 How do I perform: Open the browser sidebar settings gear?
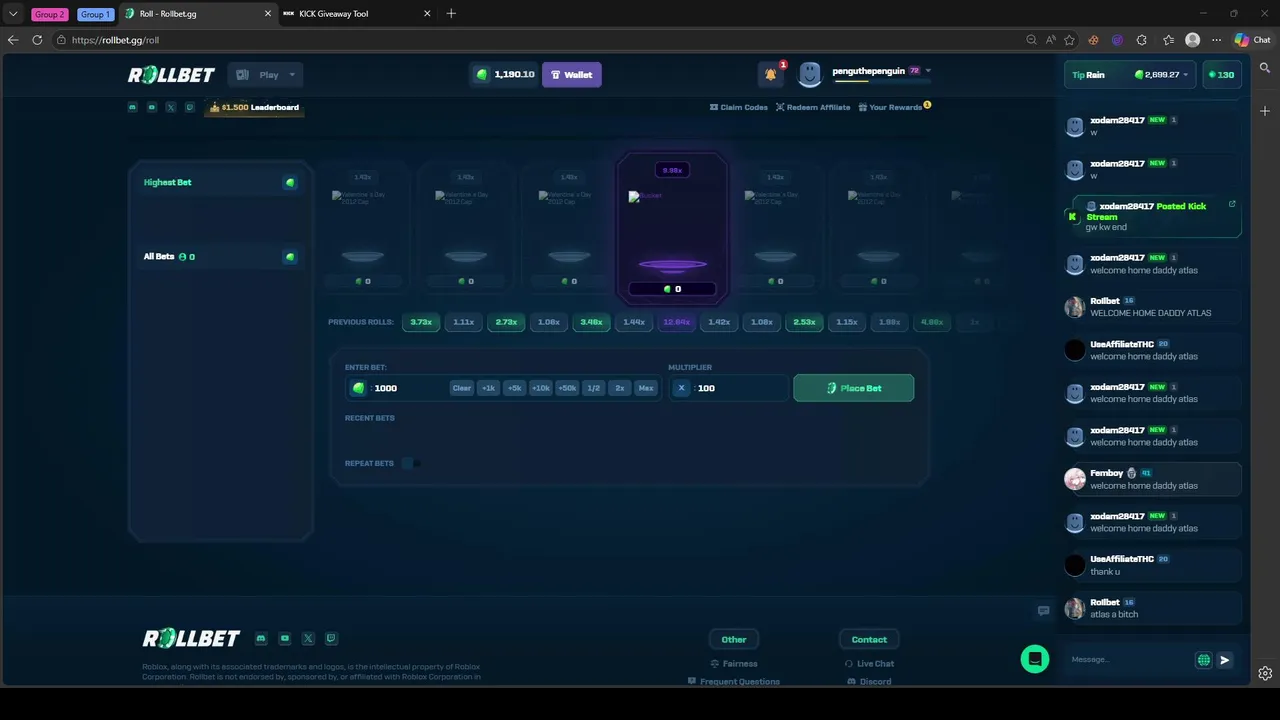click(1265, 673)
